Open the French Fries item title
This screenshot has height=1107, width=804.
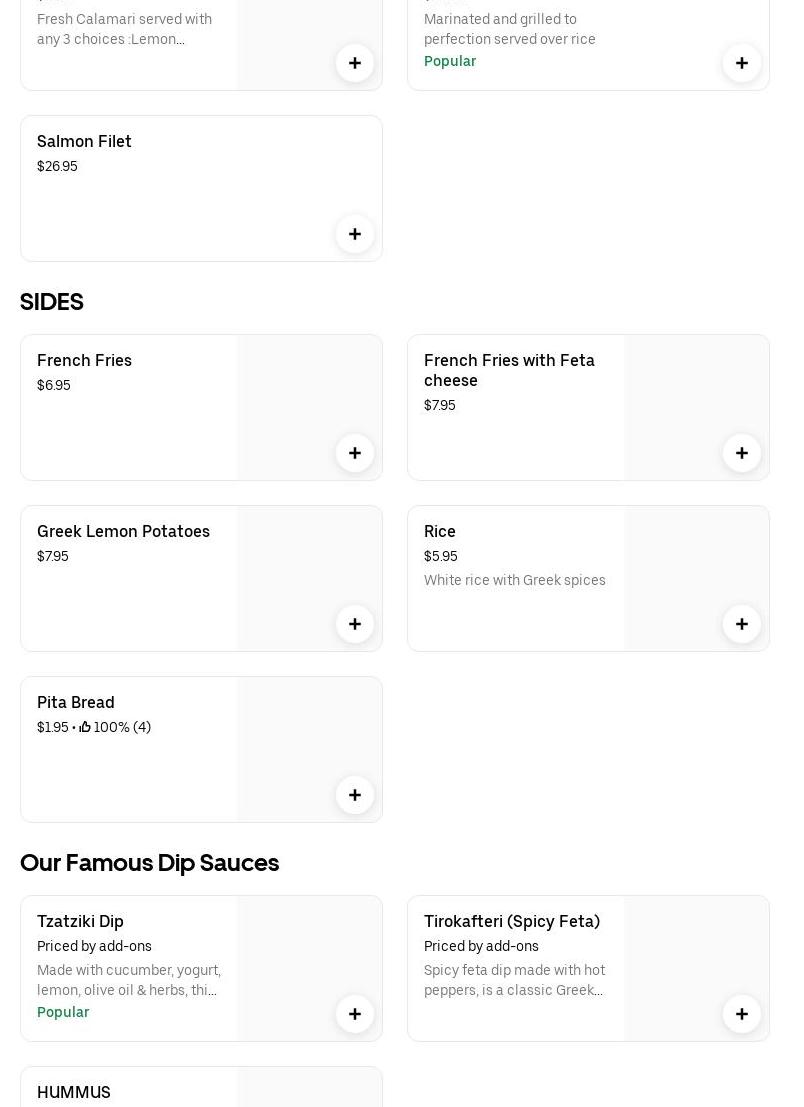(x=84, y=361)
